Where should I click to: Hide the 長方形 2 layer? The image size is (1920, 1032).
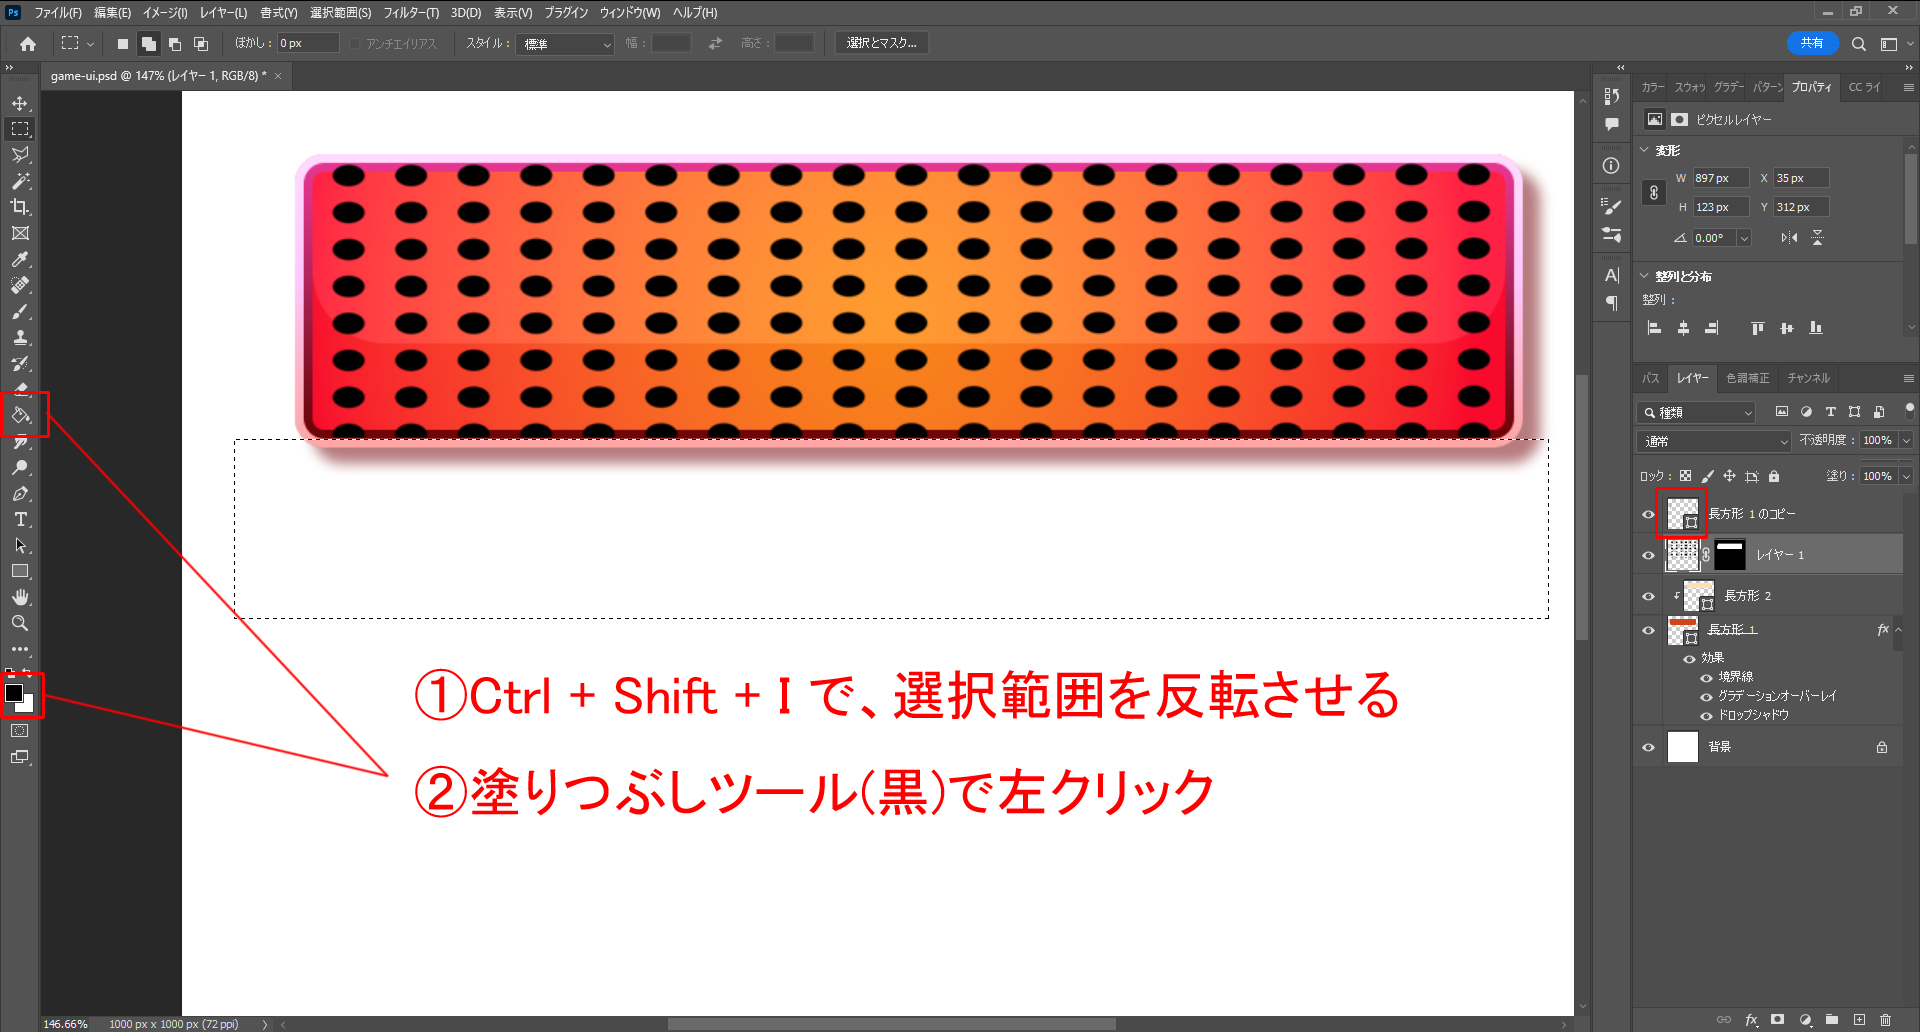coord(1648,596)
